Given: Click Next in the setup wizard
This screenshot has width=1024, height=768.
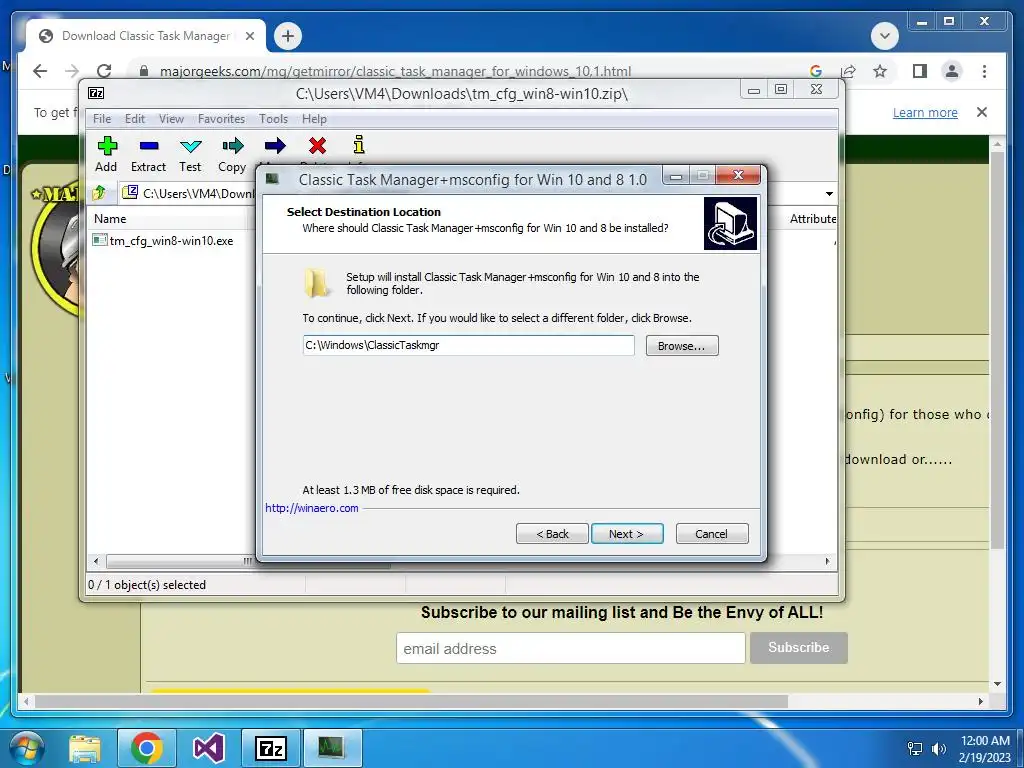Looking at the screenshot, I should (627, 534).
